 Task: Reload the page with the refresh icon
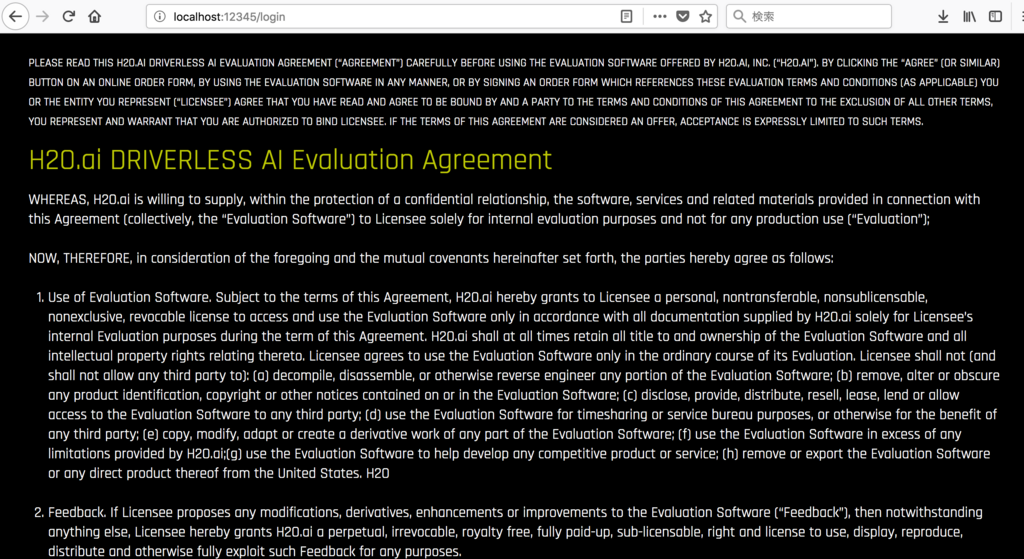69,17
